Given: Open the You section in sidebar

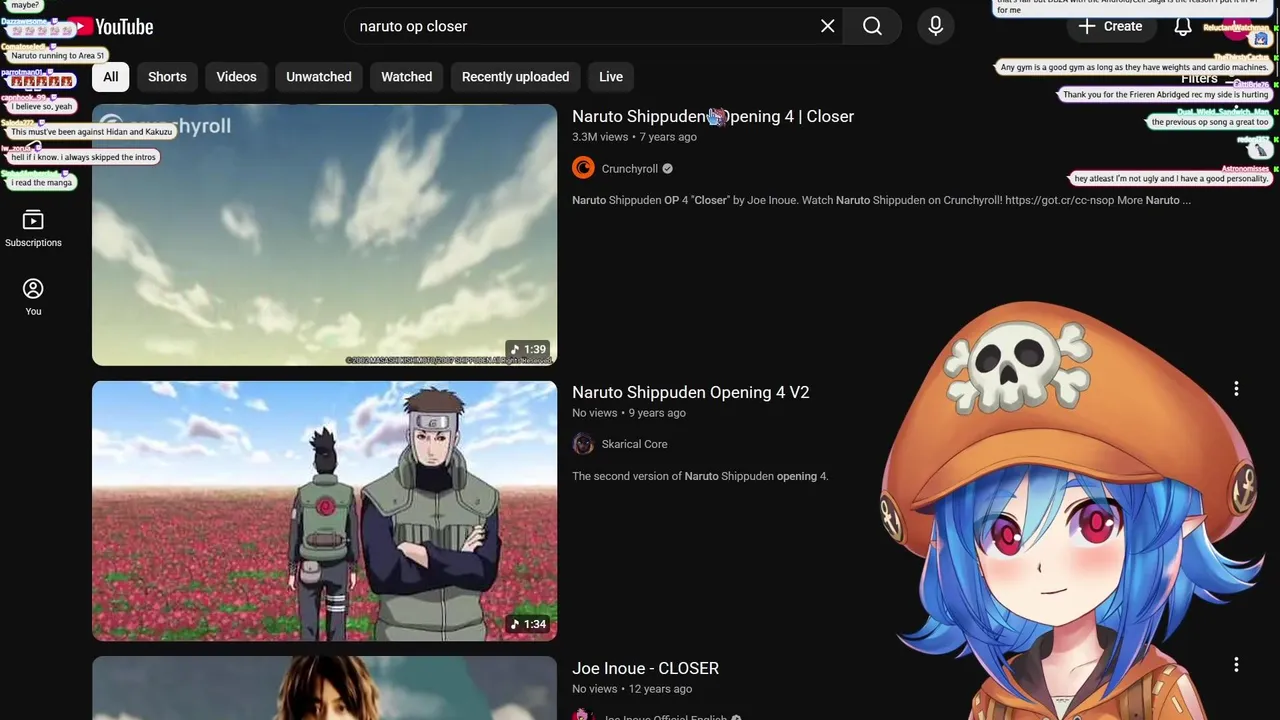Looking at the screenshot, I should [x=33, y=297].
